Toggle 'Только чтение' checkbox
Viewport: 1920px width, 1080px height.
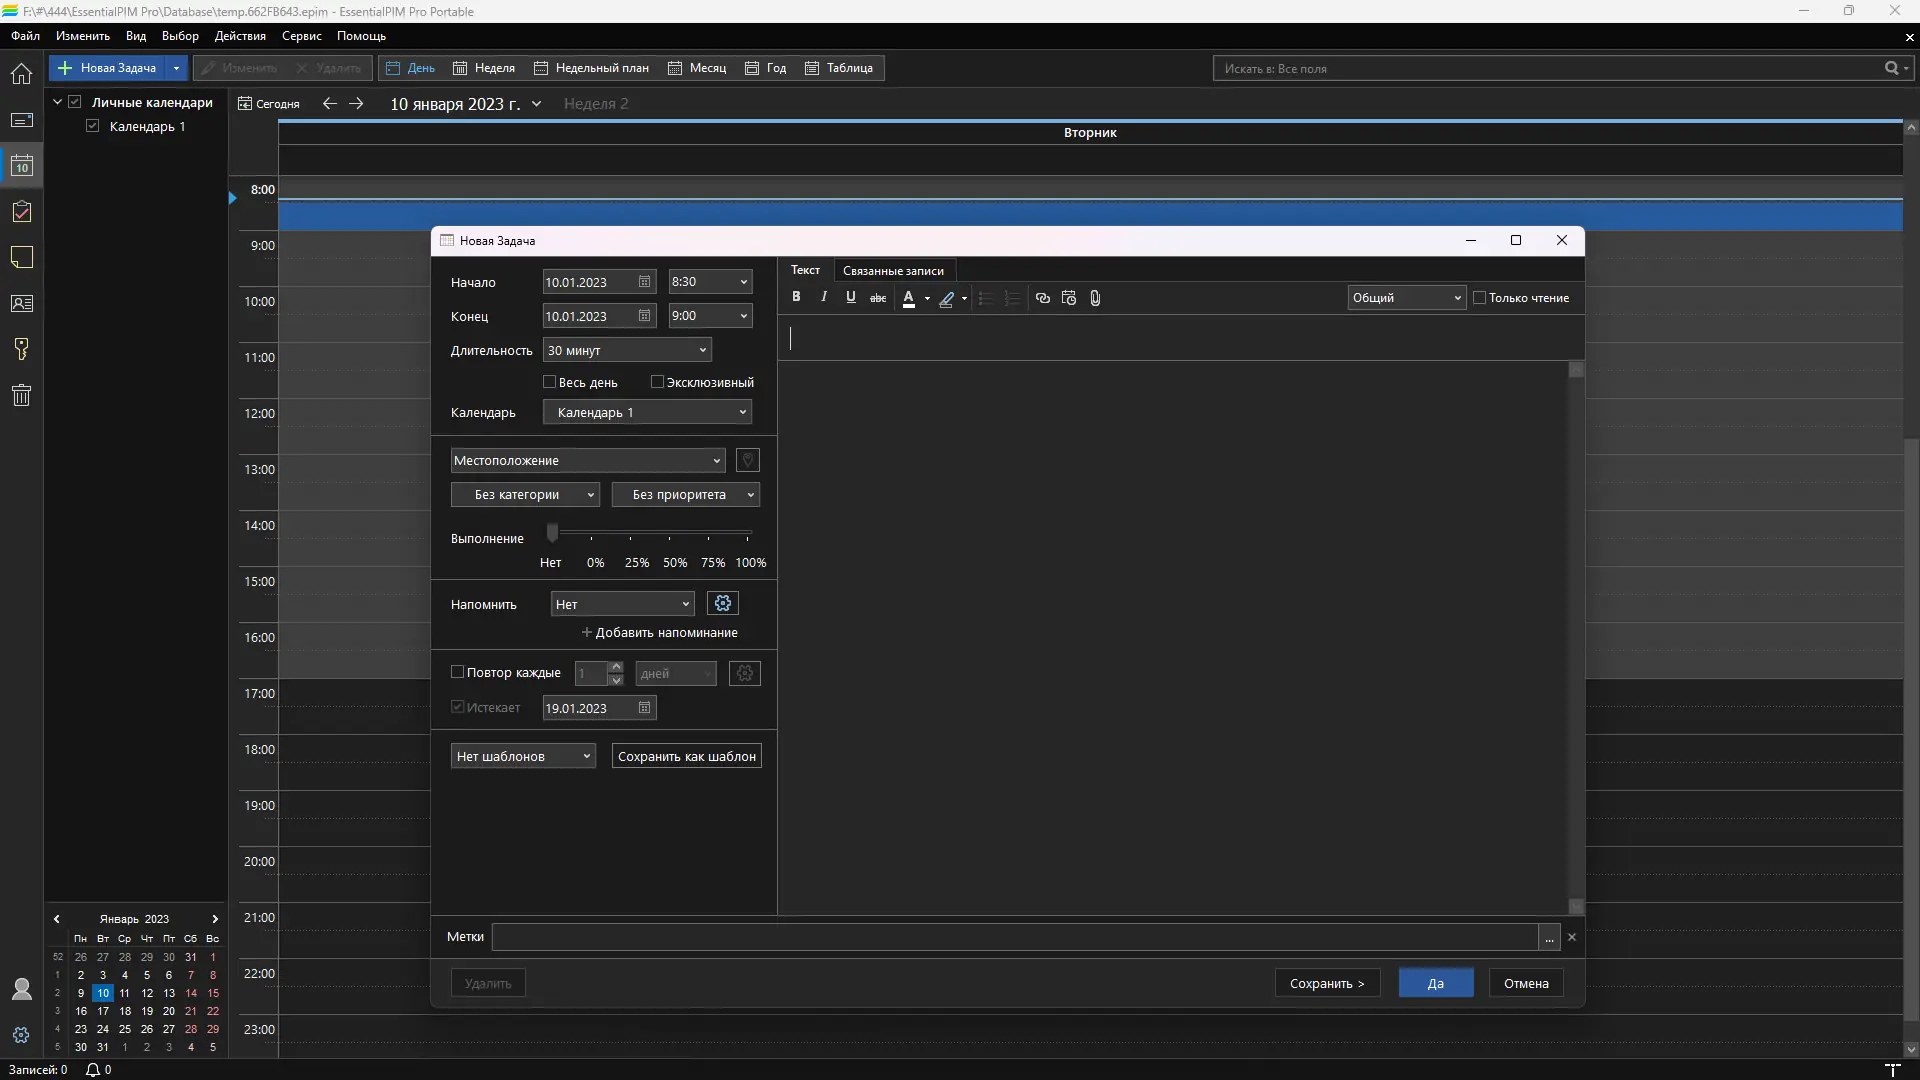tap(1480, 298)
